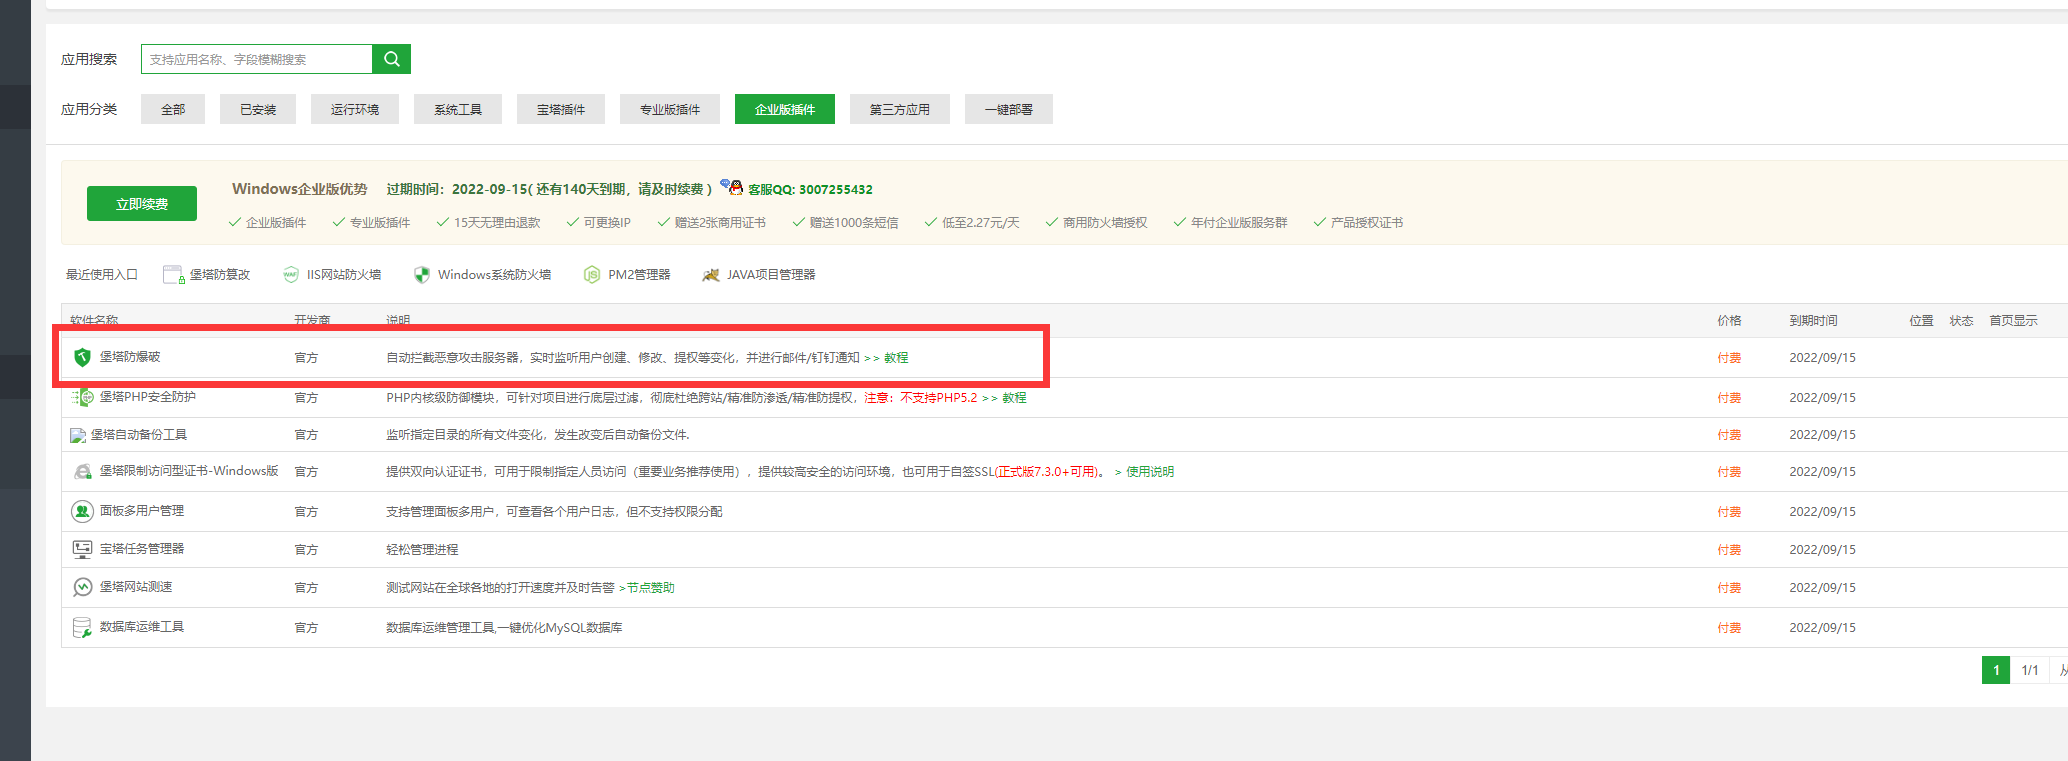Click 付费 price for 堡塔PHP安全防护
The width and height of the screenshot is (2068, 761).
point(1729,397)
